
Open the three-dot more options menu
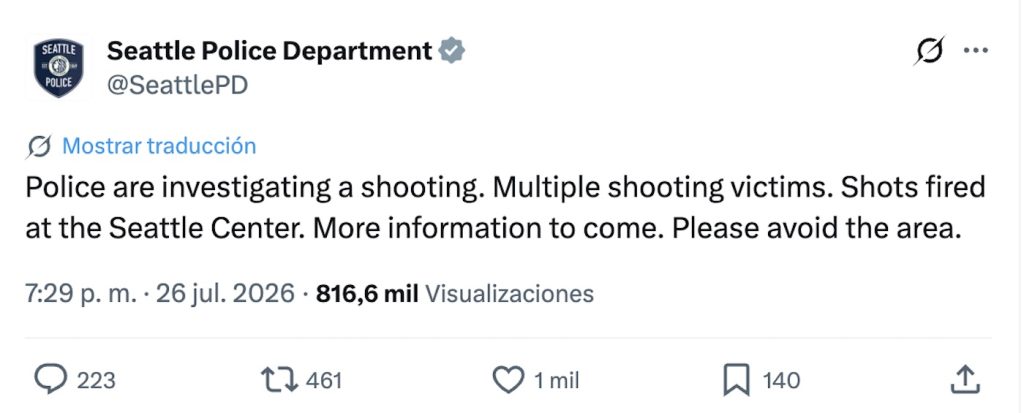pyautogui.click(x=976, y=50)
